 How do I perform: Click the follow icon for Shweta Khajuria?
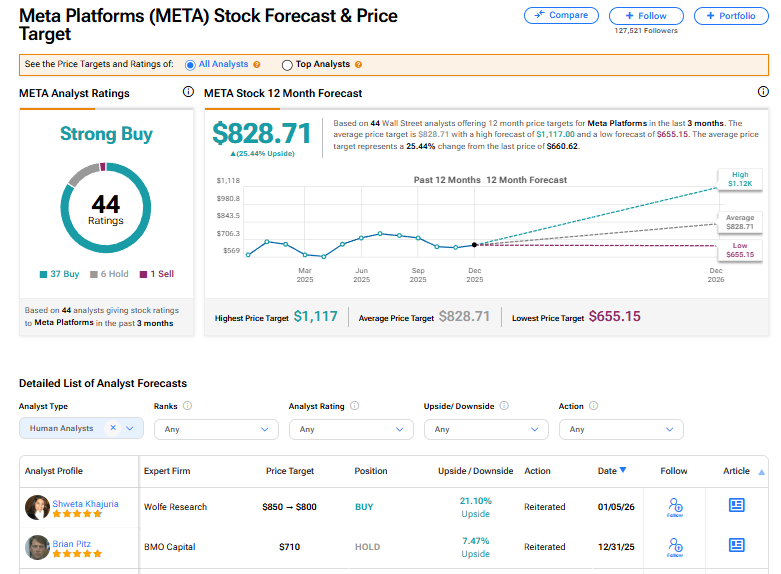(x=675, y=507)
